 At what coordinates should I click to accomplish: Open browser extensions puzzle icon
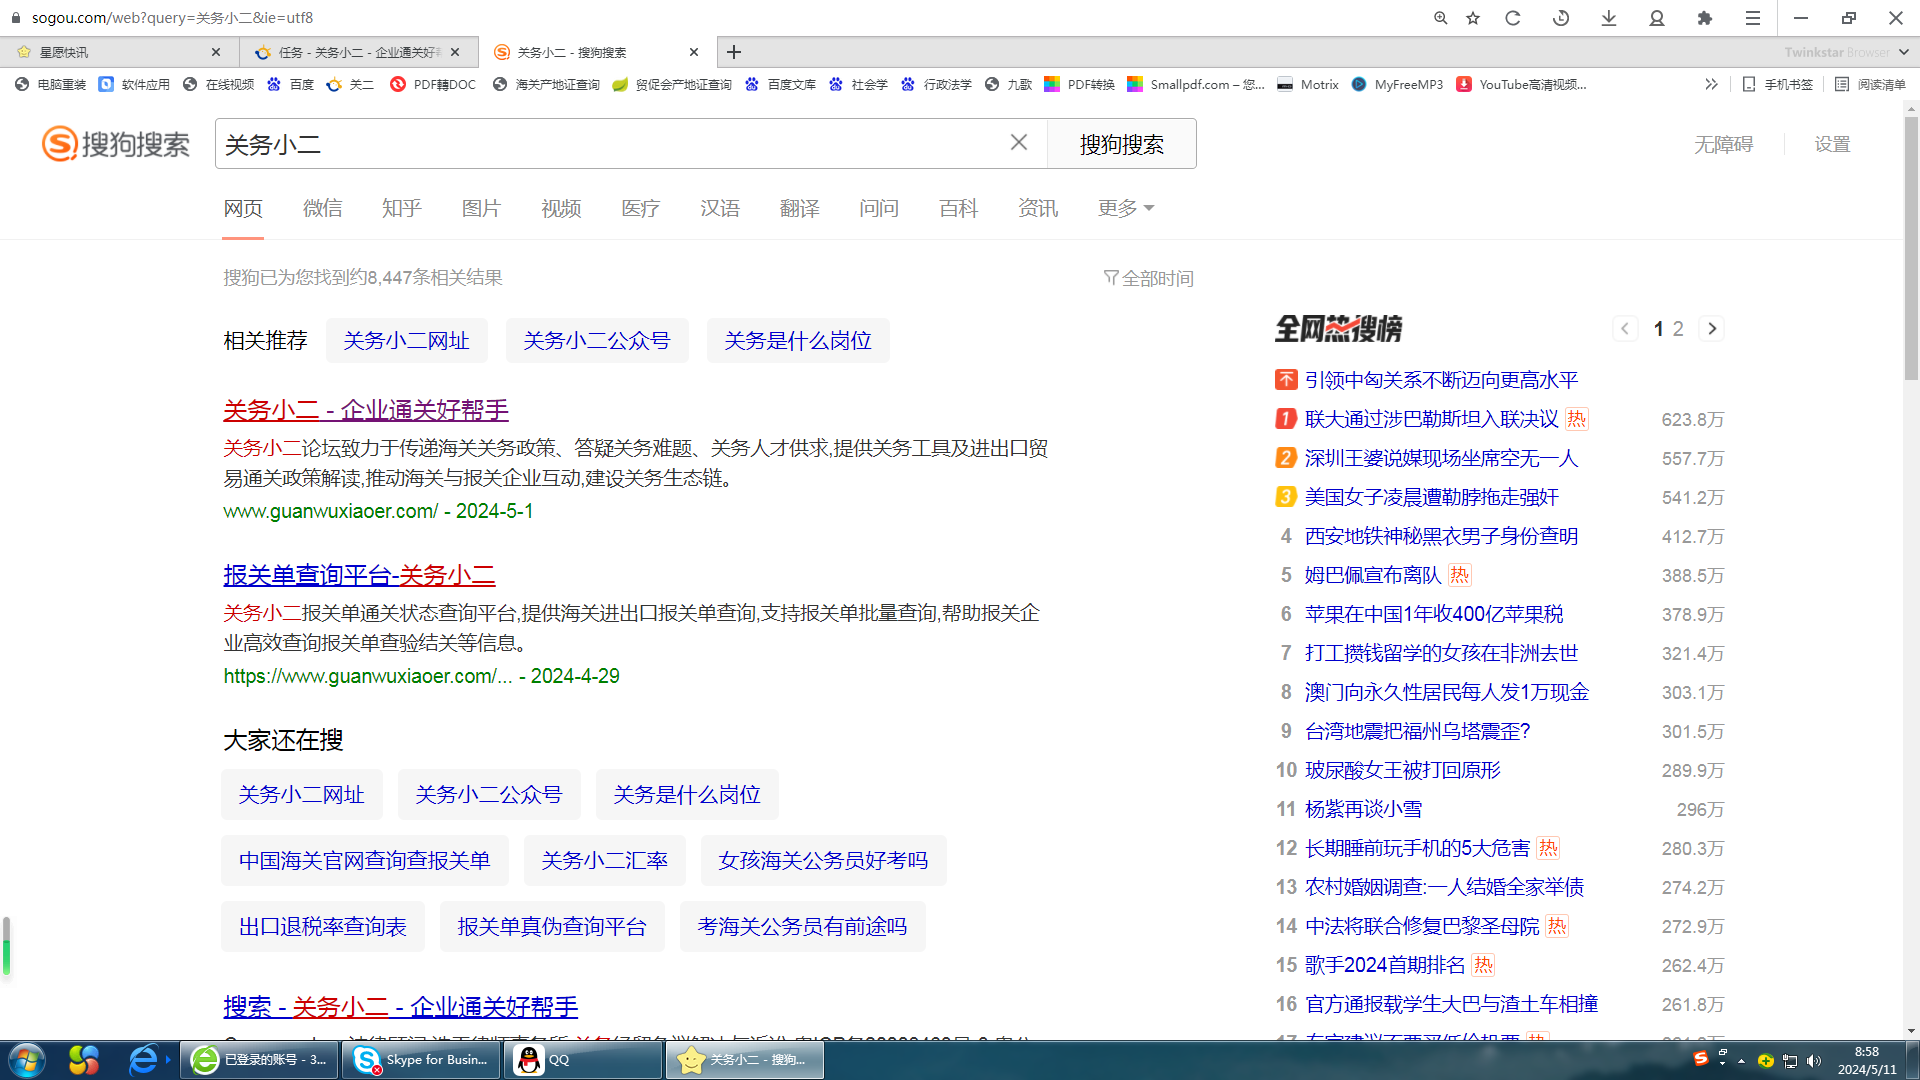(1705, 18)
